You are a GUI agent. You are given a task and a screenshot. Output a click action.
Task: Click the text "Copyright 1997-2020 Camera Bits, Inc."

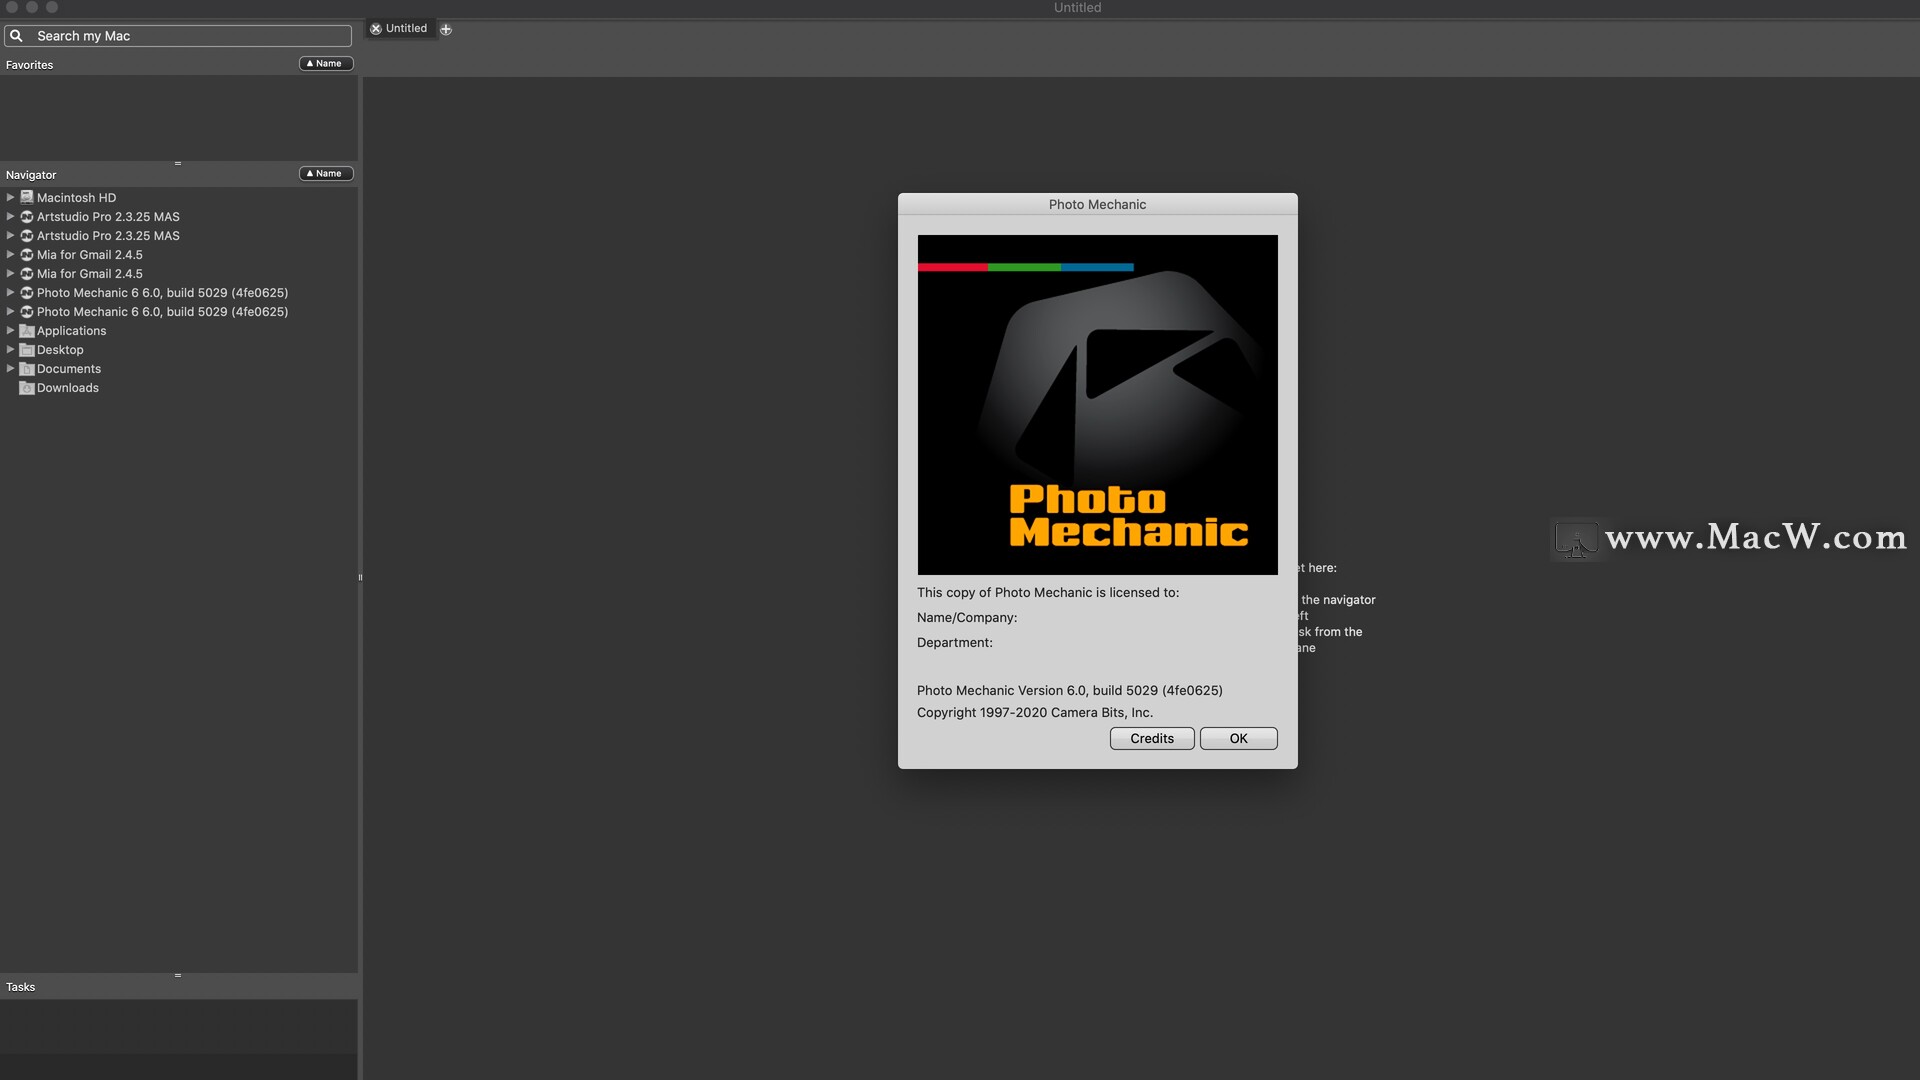click(1035, 713)
